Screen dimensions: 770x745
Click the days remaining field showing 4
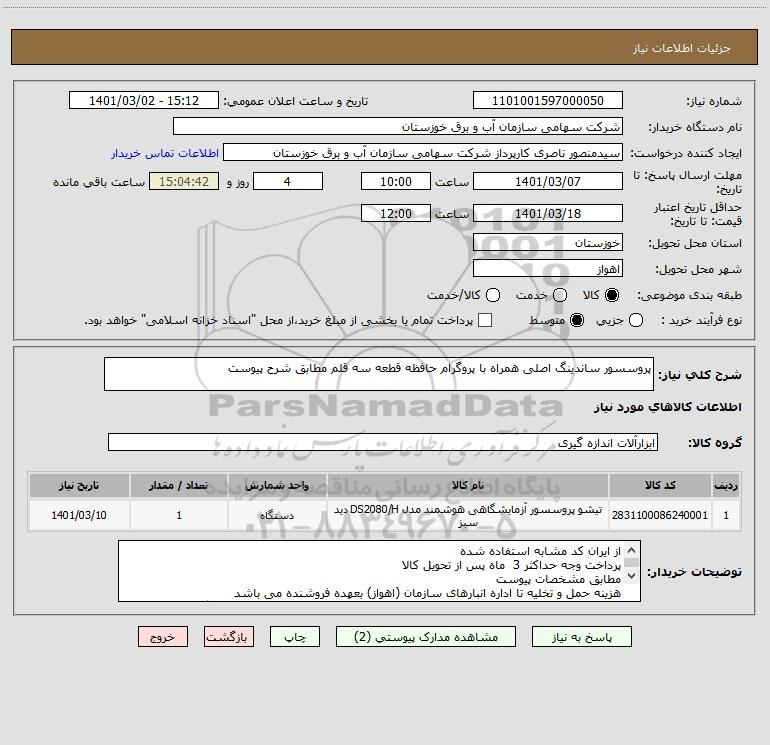point(288,181)
